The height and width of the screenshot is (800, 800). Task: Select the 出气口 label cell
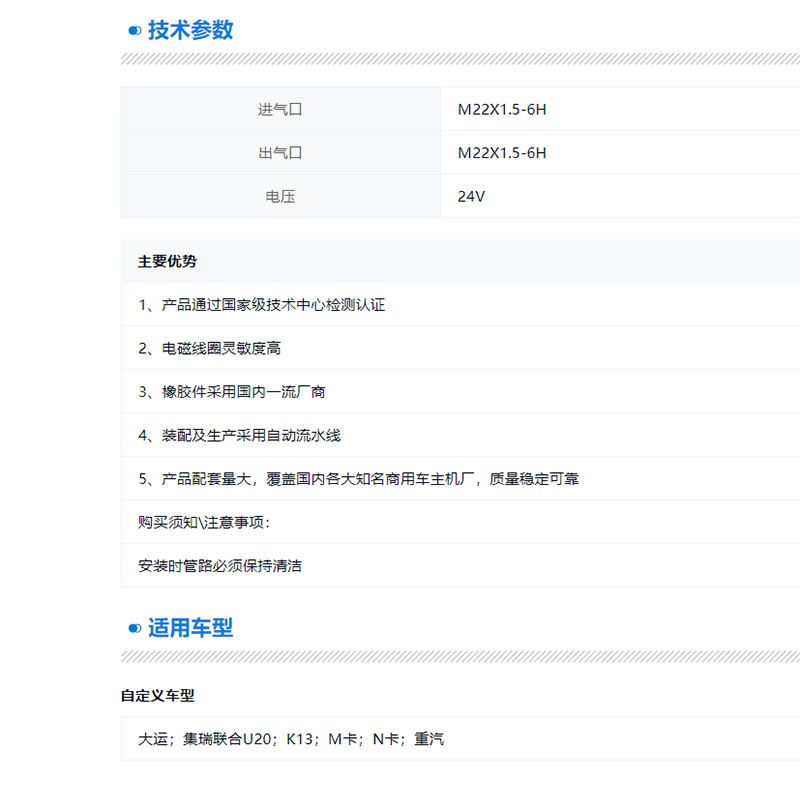point(280,153)
